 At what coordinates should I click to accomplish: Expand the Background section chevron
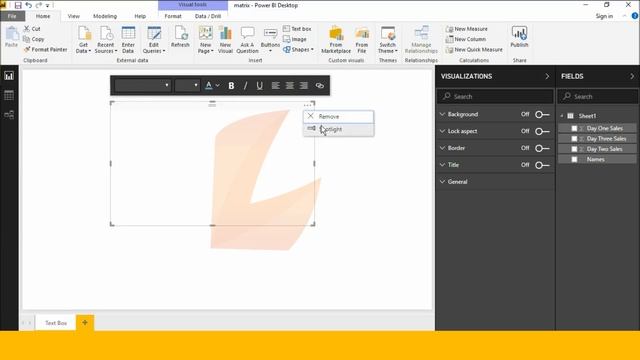[442, 114]
